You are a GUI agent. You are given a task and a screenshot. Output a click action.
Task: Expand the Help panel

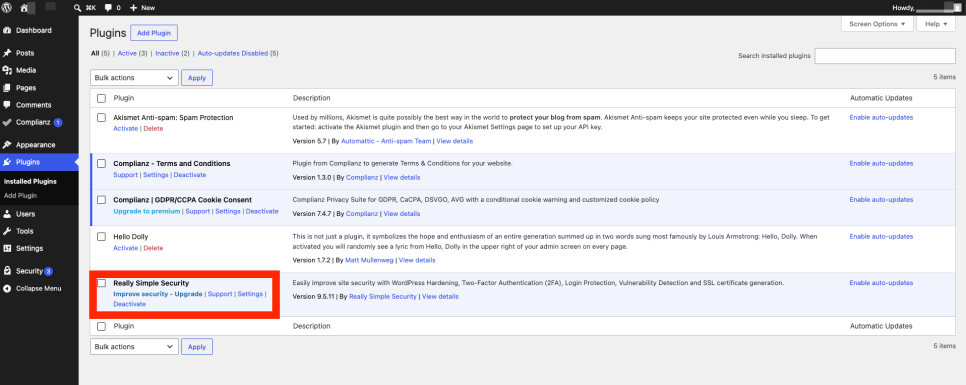click(x=936, y=24)
